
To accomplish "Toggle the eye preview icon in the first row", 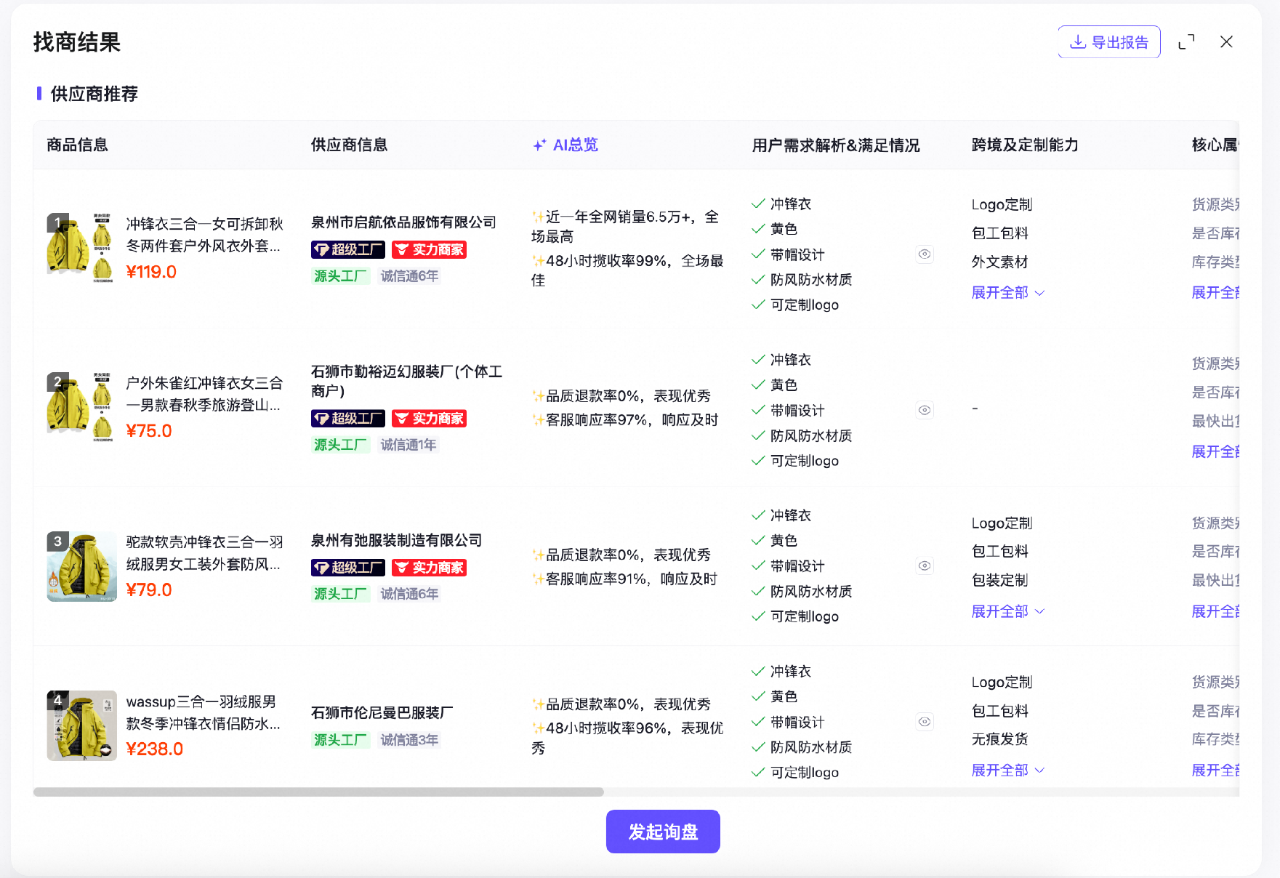I will tap(924, 254).
